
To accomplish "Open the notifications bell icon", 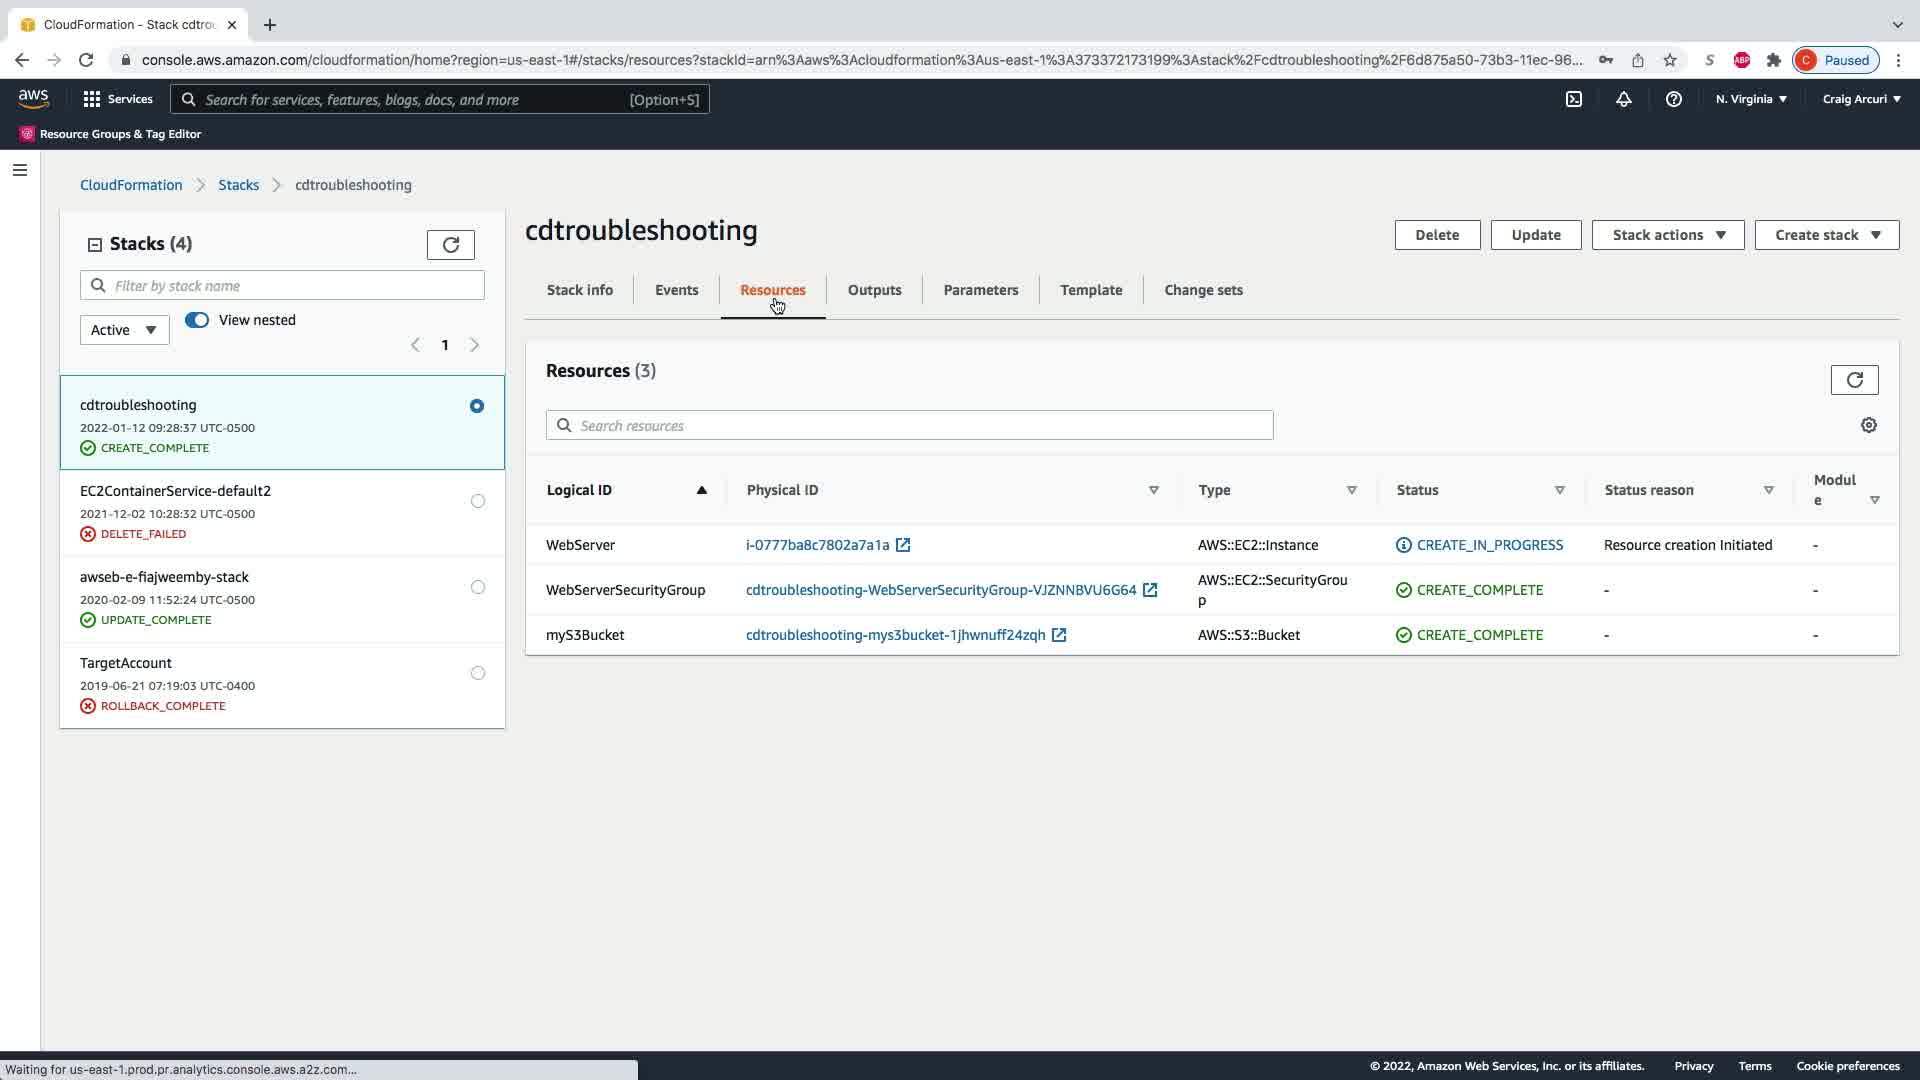I will [x=1624, y=99].
